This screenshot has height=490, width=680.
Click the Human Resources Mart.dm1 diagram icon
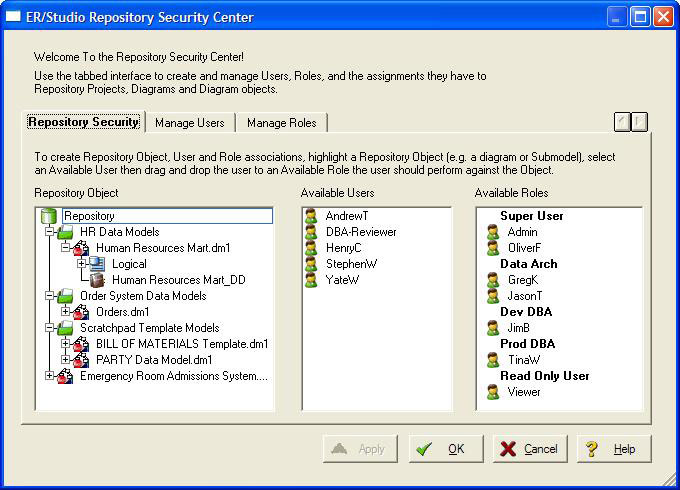81,248
